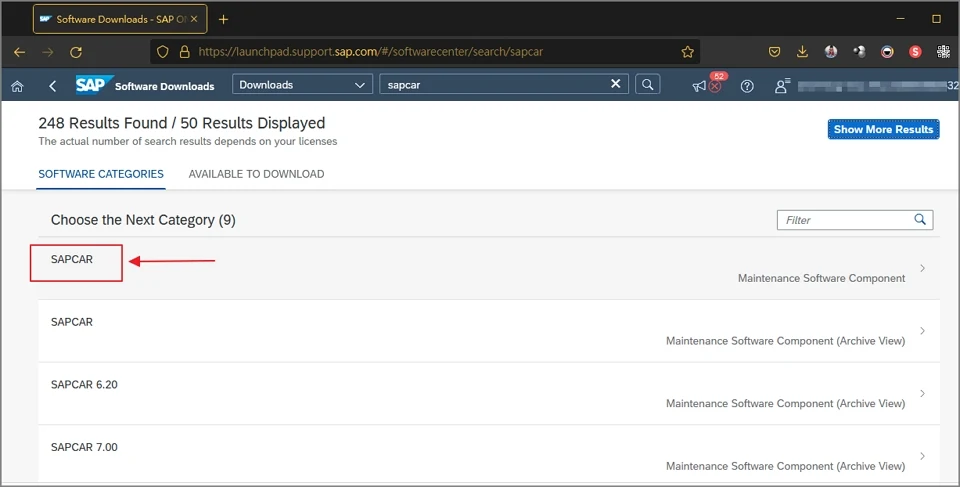Open SAPCAR 6.20 category
Viewport: 960px width, 487px height.
(x=489, y=393)
